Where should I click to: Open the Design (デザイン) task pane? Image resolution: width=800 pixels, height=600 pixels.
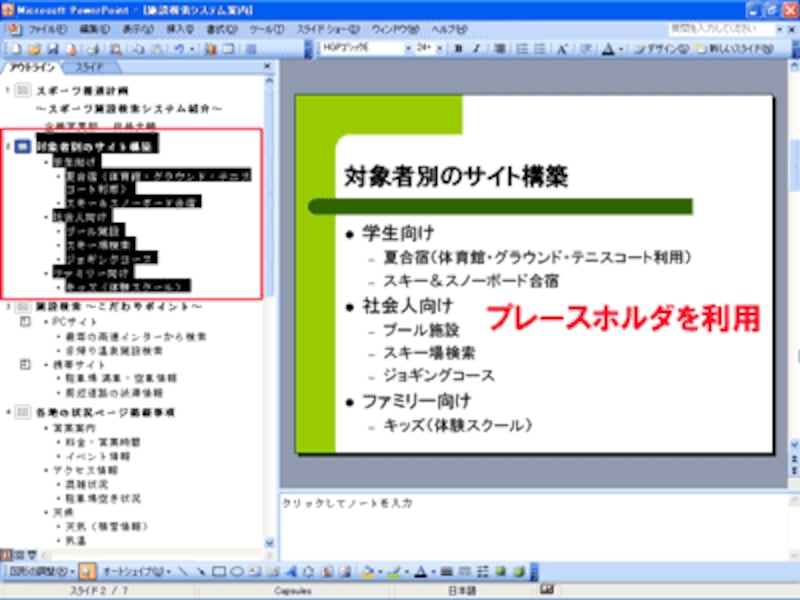click(x=661, y=48)
